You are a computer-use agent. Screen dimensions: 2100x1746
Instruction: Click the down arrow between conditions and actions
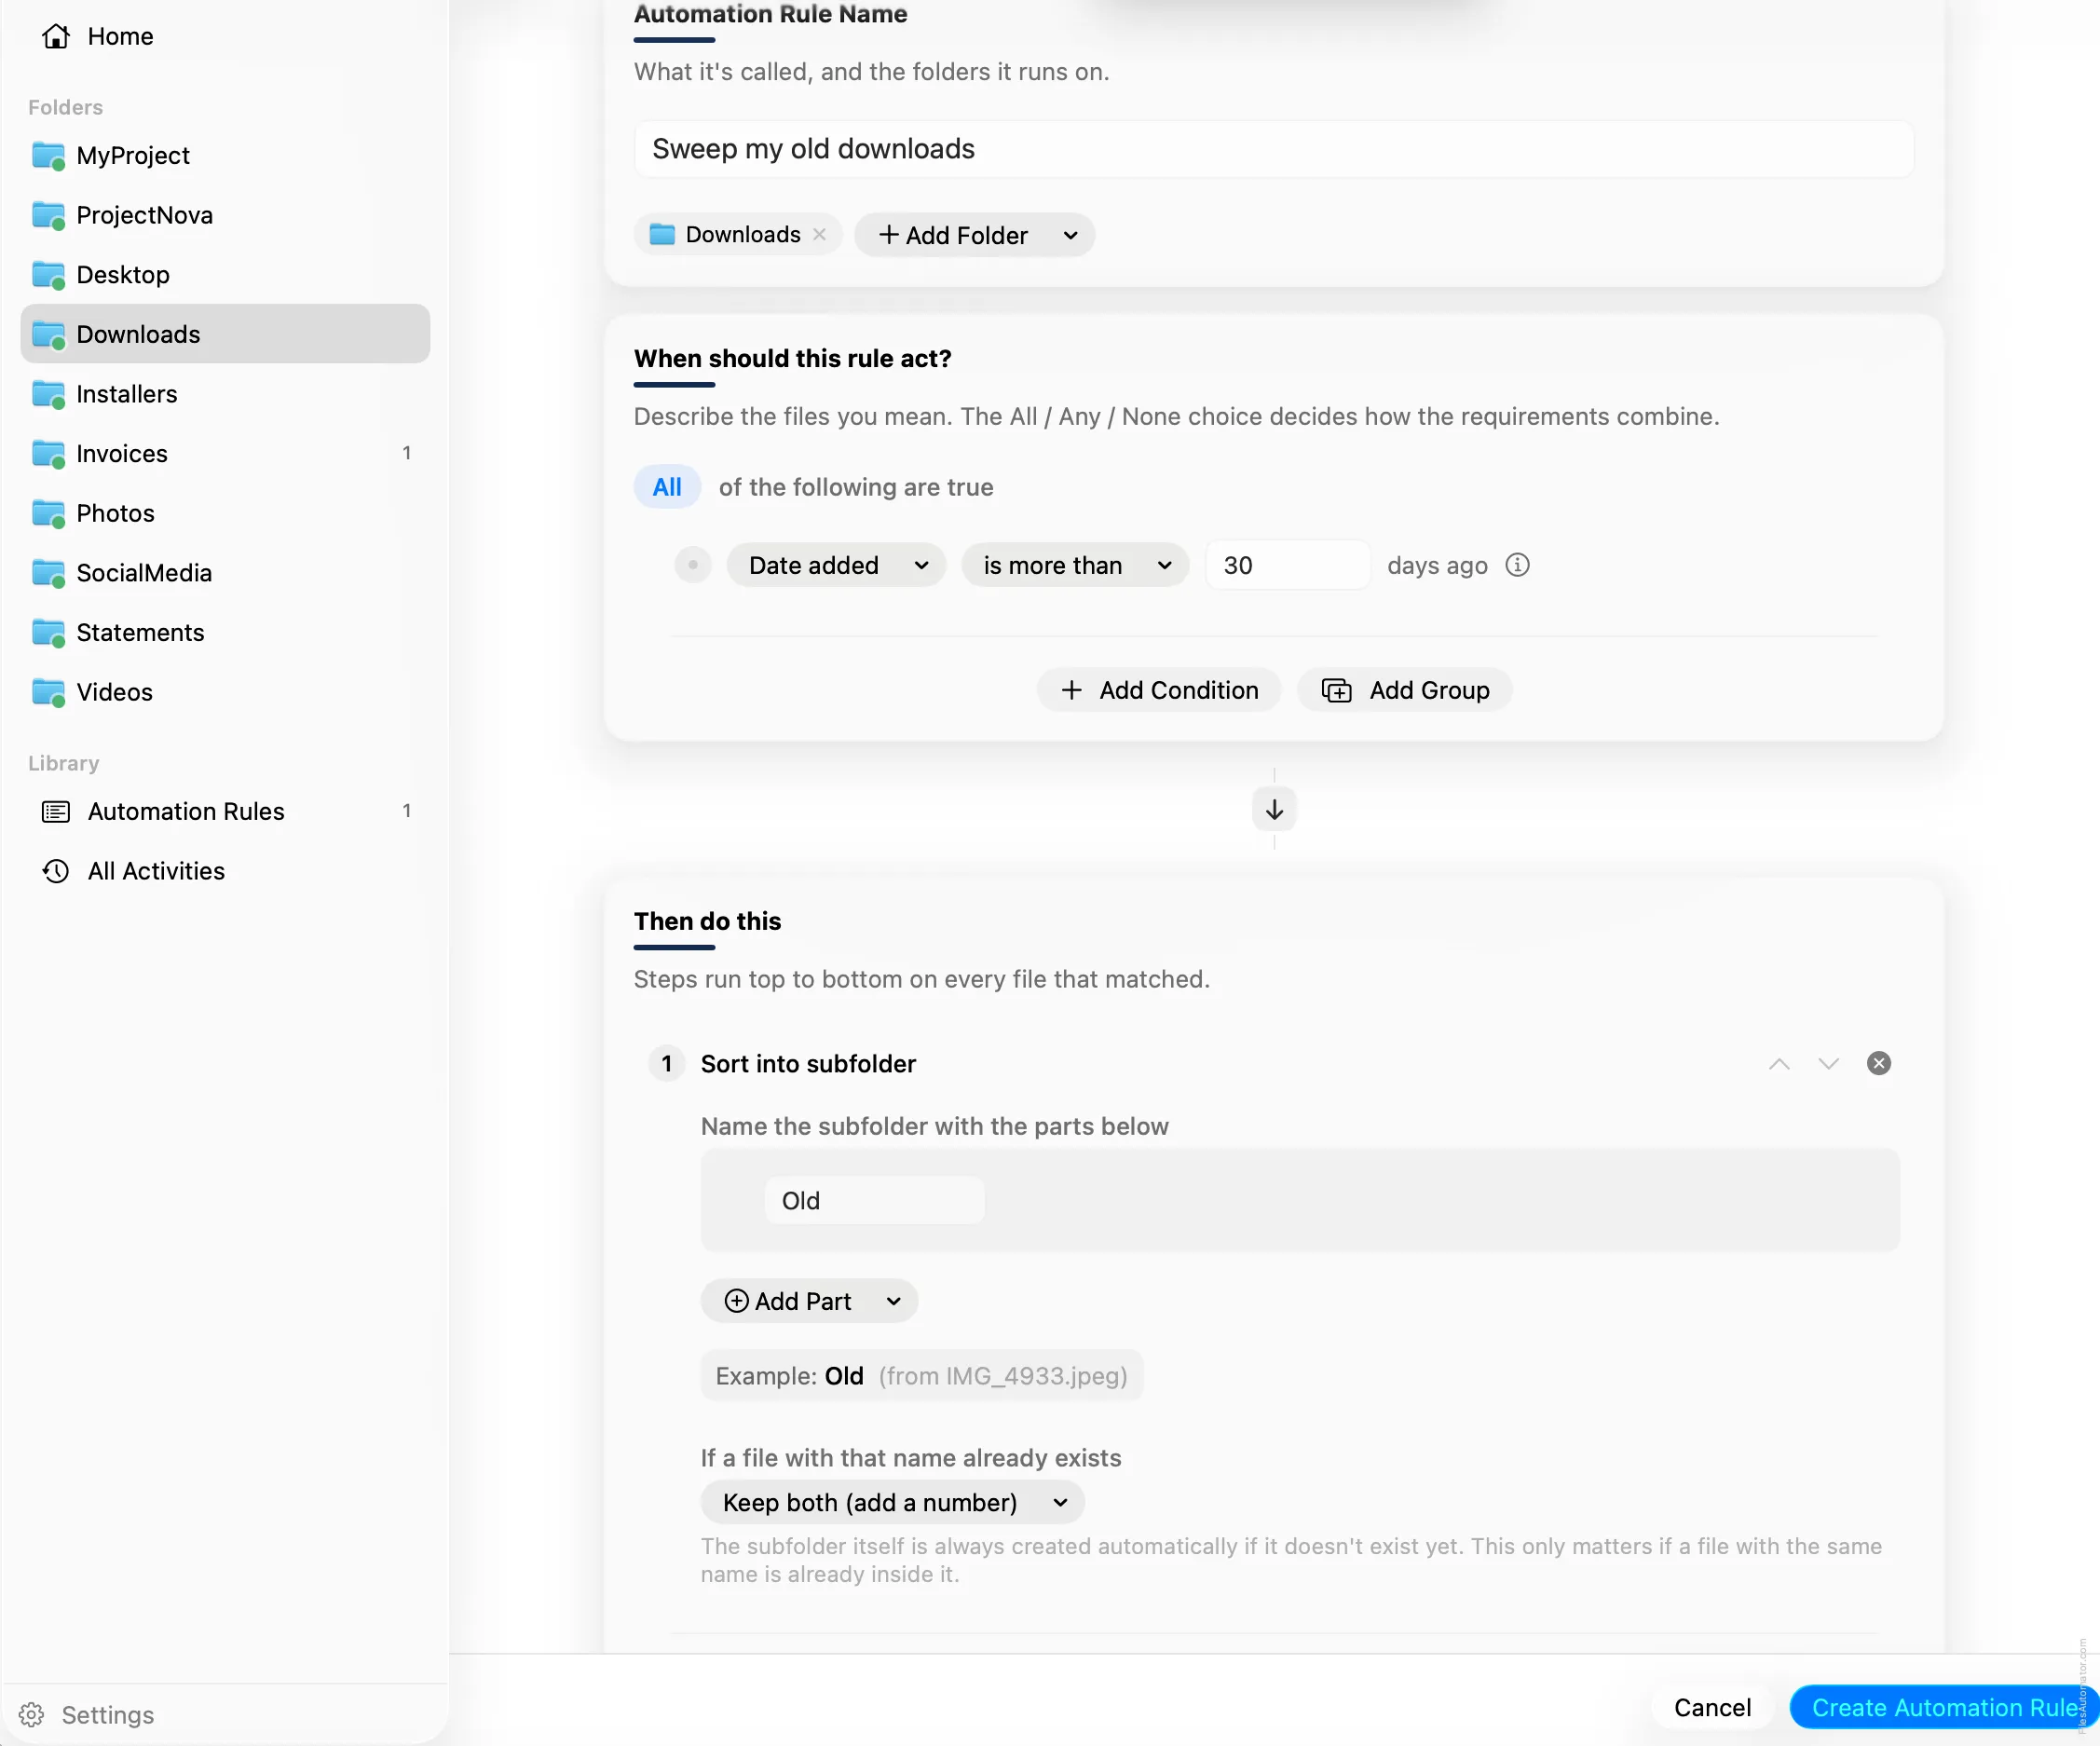(1274, 809)
